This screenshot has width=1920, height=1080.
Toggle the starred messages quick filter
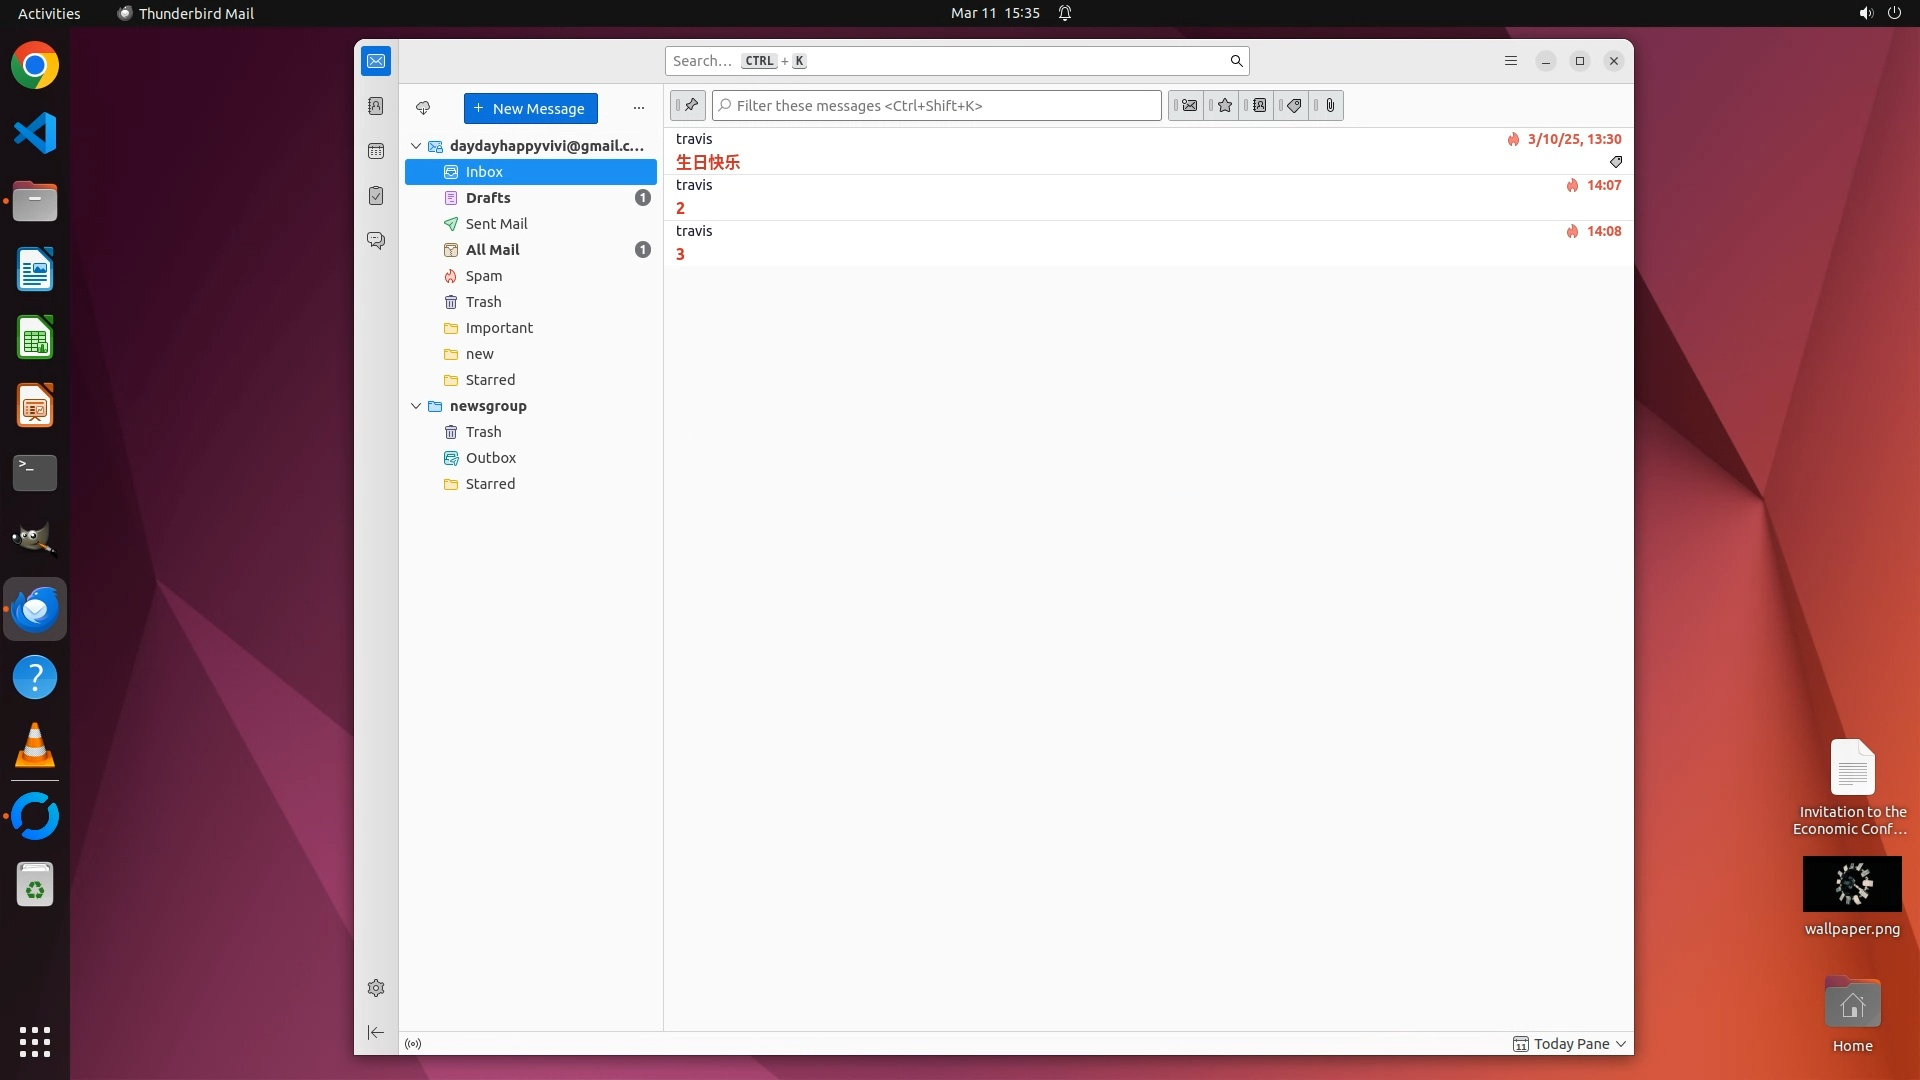click(x=1224, y=106)
